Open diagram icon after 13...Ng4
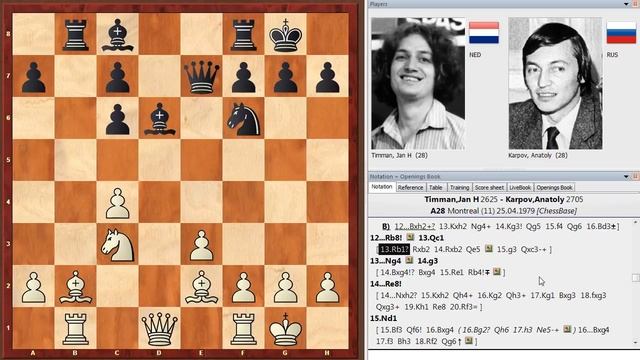This screenshot has height=360, width=640. (409, 260)
